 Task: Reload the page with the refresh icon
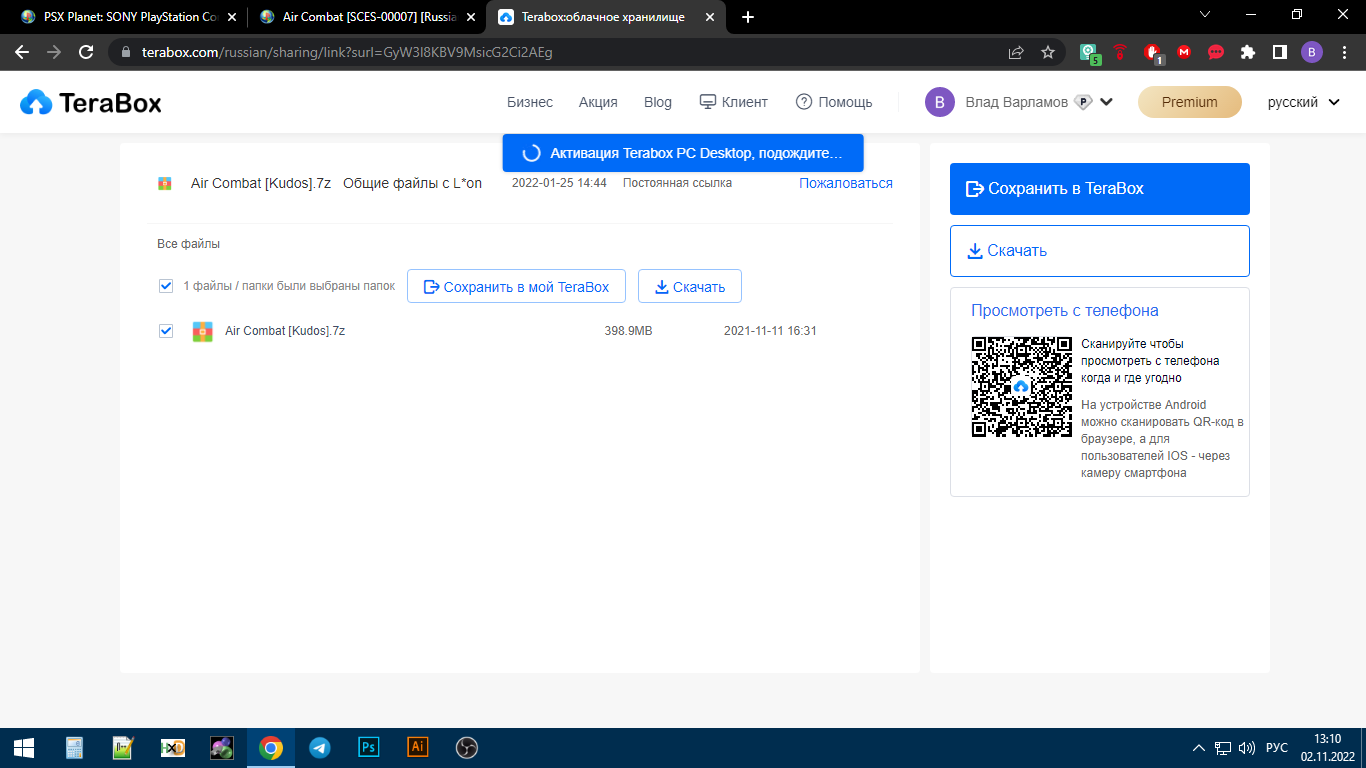pos(86,52)
